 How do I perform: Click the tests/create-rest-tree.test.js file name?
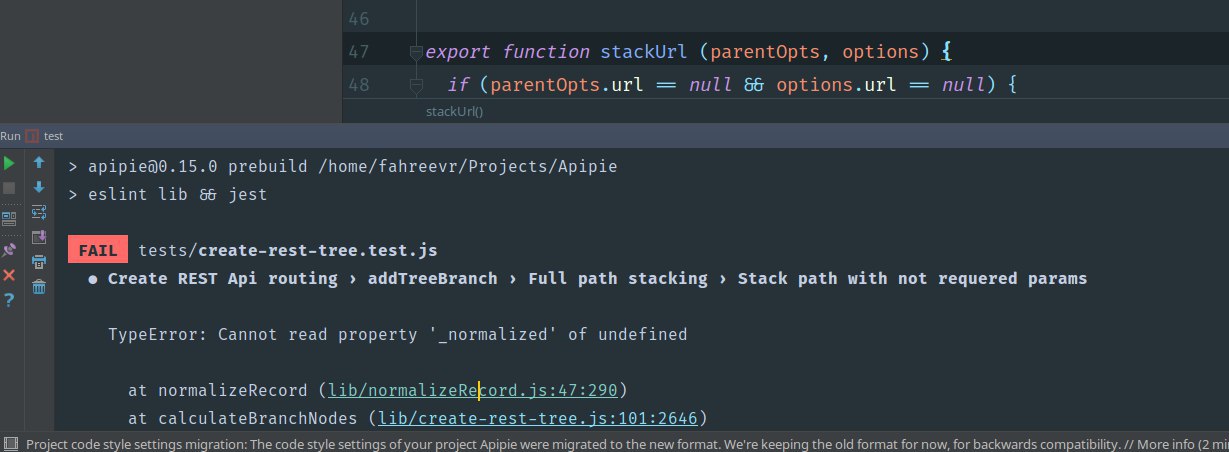pos(288,250)
